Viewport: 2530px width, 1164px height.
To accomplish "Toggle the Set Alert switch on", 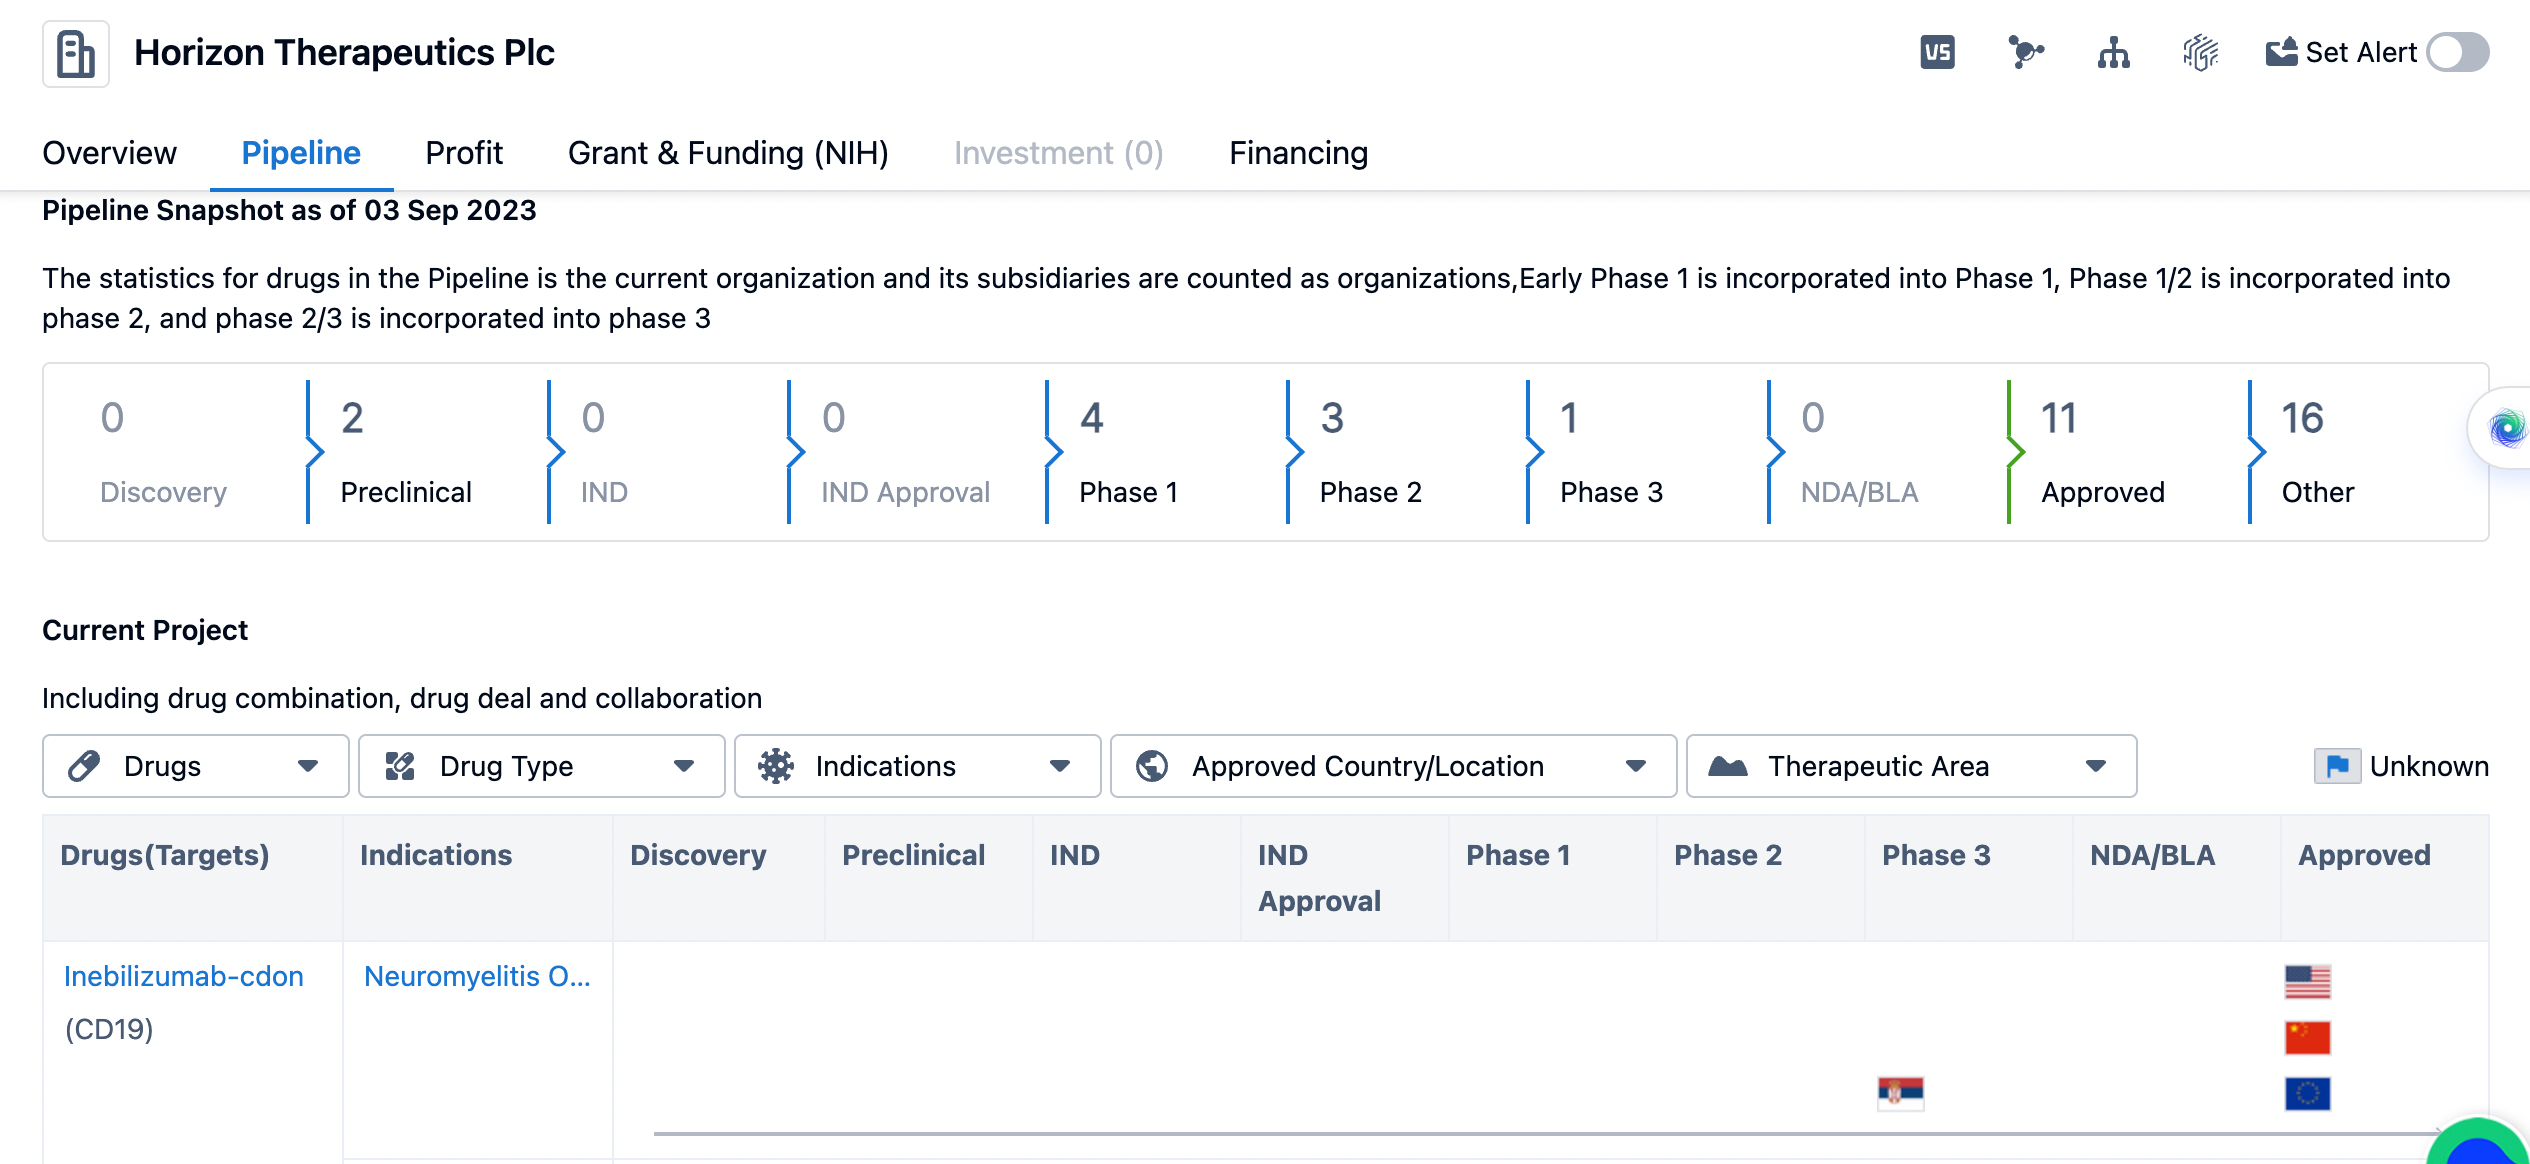I will (x=2458, y=52).
